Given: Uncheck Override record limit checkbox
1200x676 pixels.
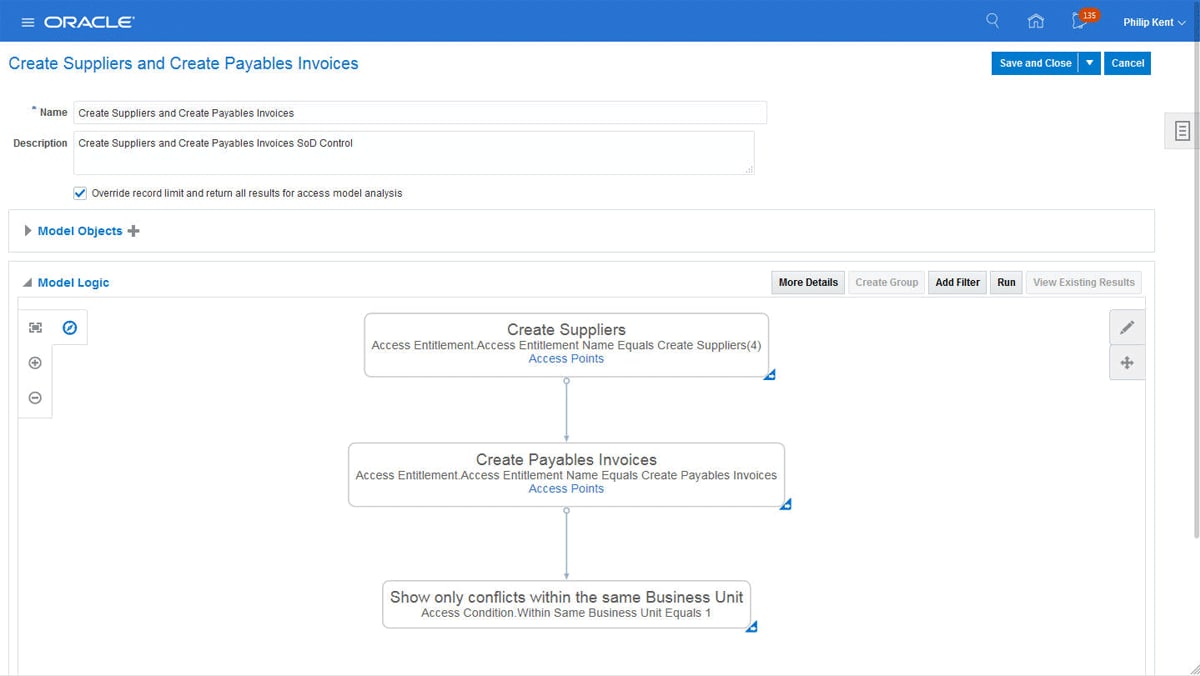Looking at the screenshot, I should coord(80,193).
